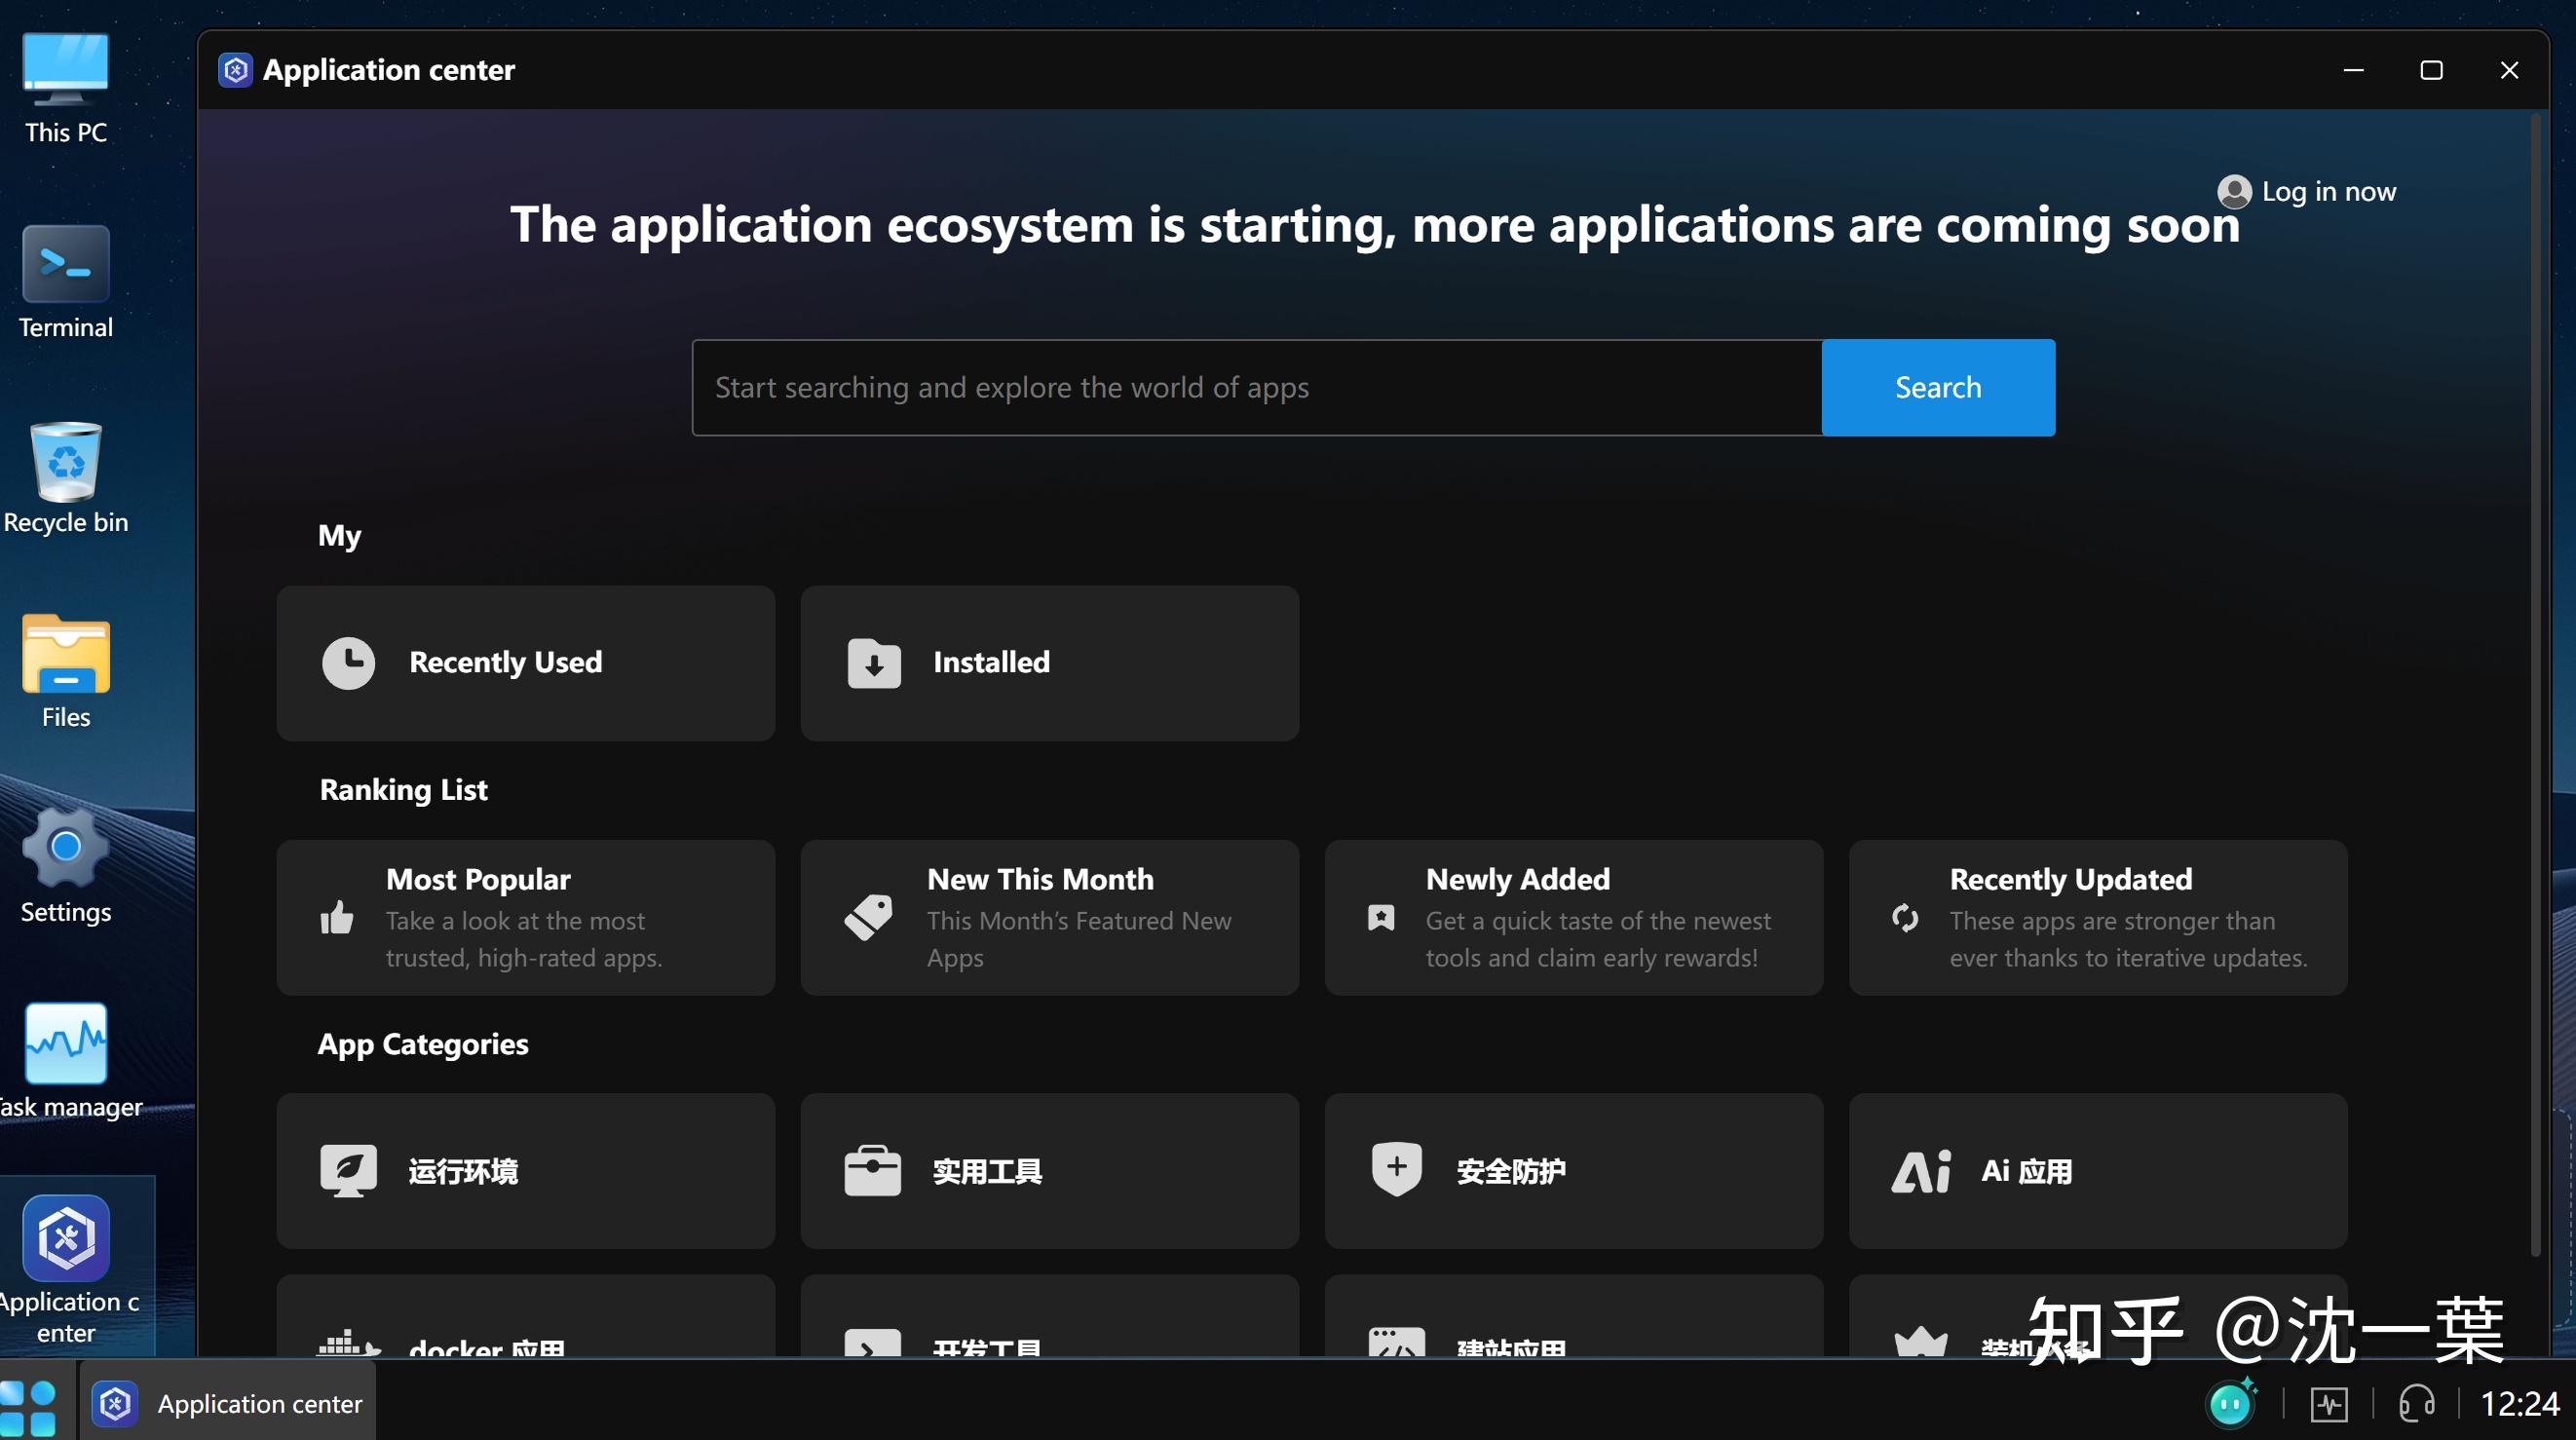Click the Newly Added bookmark icon
This screenshot has height=1440, width=2576.
click(1381, 918)
